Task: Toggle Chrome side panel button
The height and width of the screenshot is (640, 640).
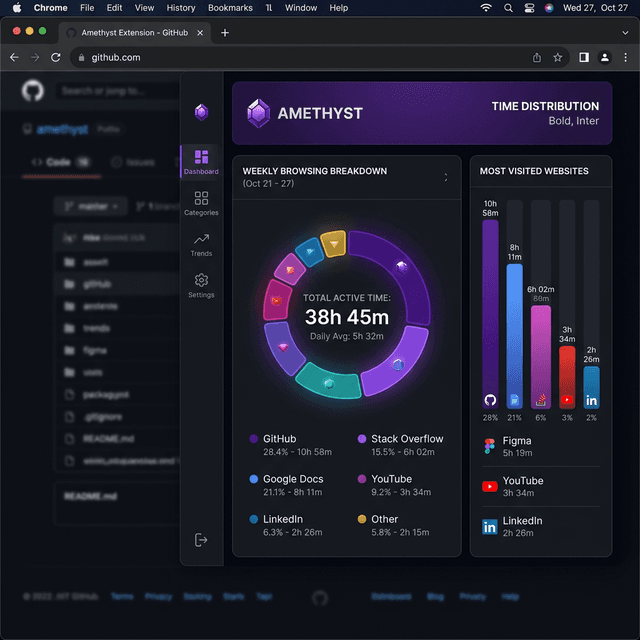Action: (x=584, y=58)
